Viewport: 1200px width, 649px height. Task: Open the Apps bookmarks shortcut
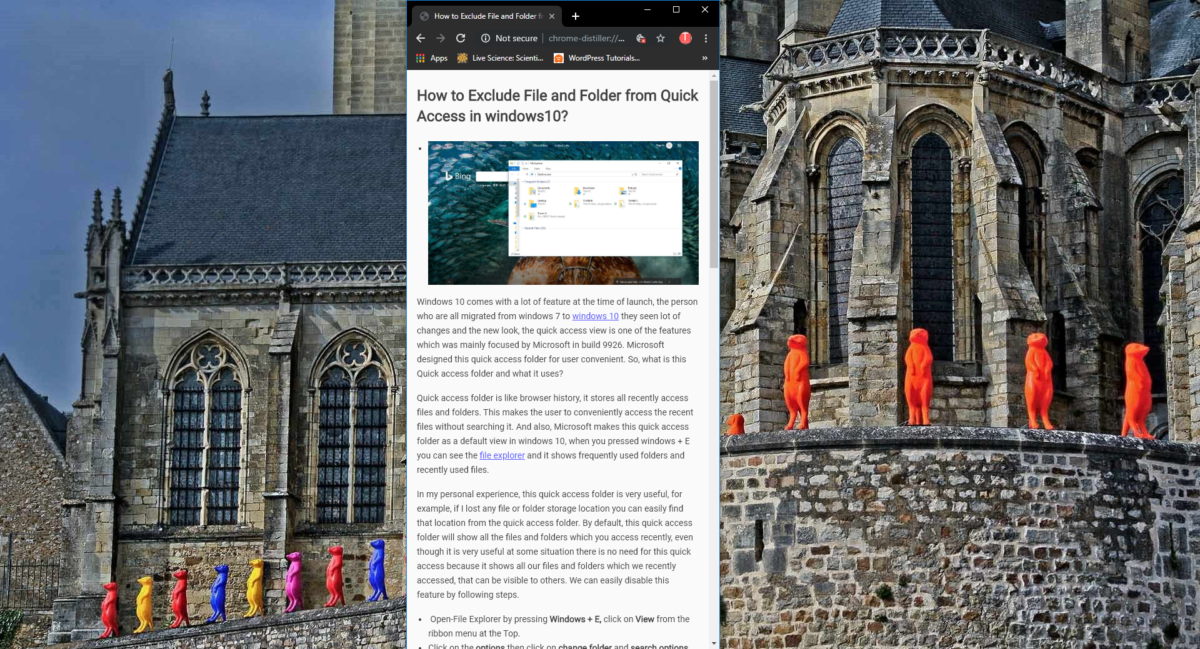pos(431,58)
